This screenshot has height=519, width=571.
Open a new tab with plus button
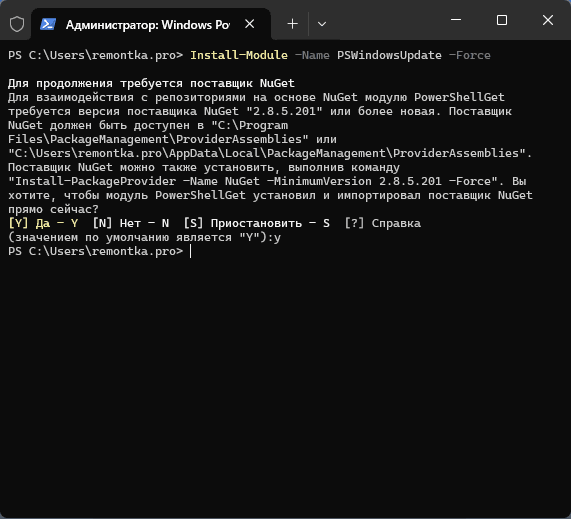(x=292, y=24)
